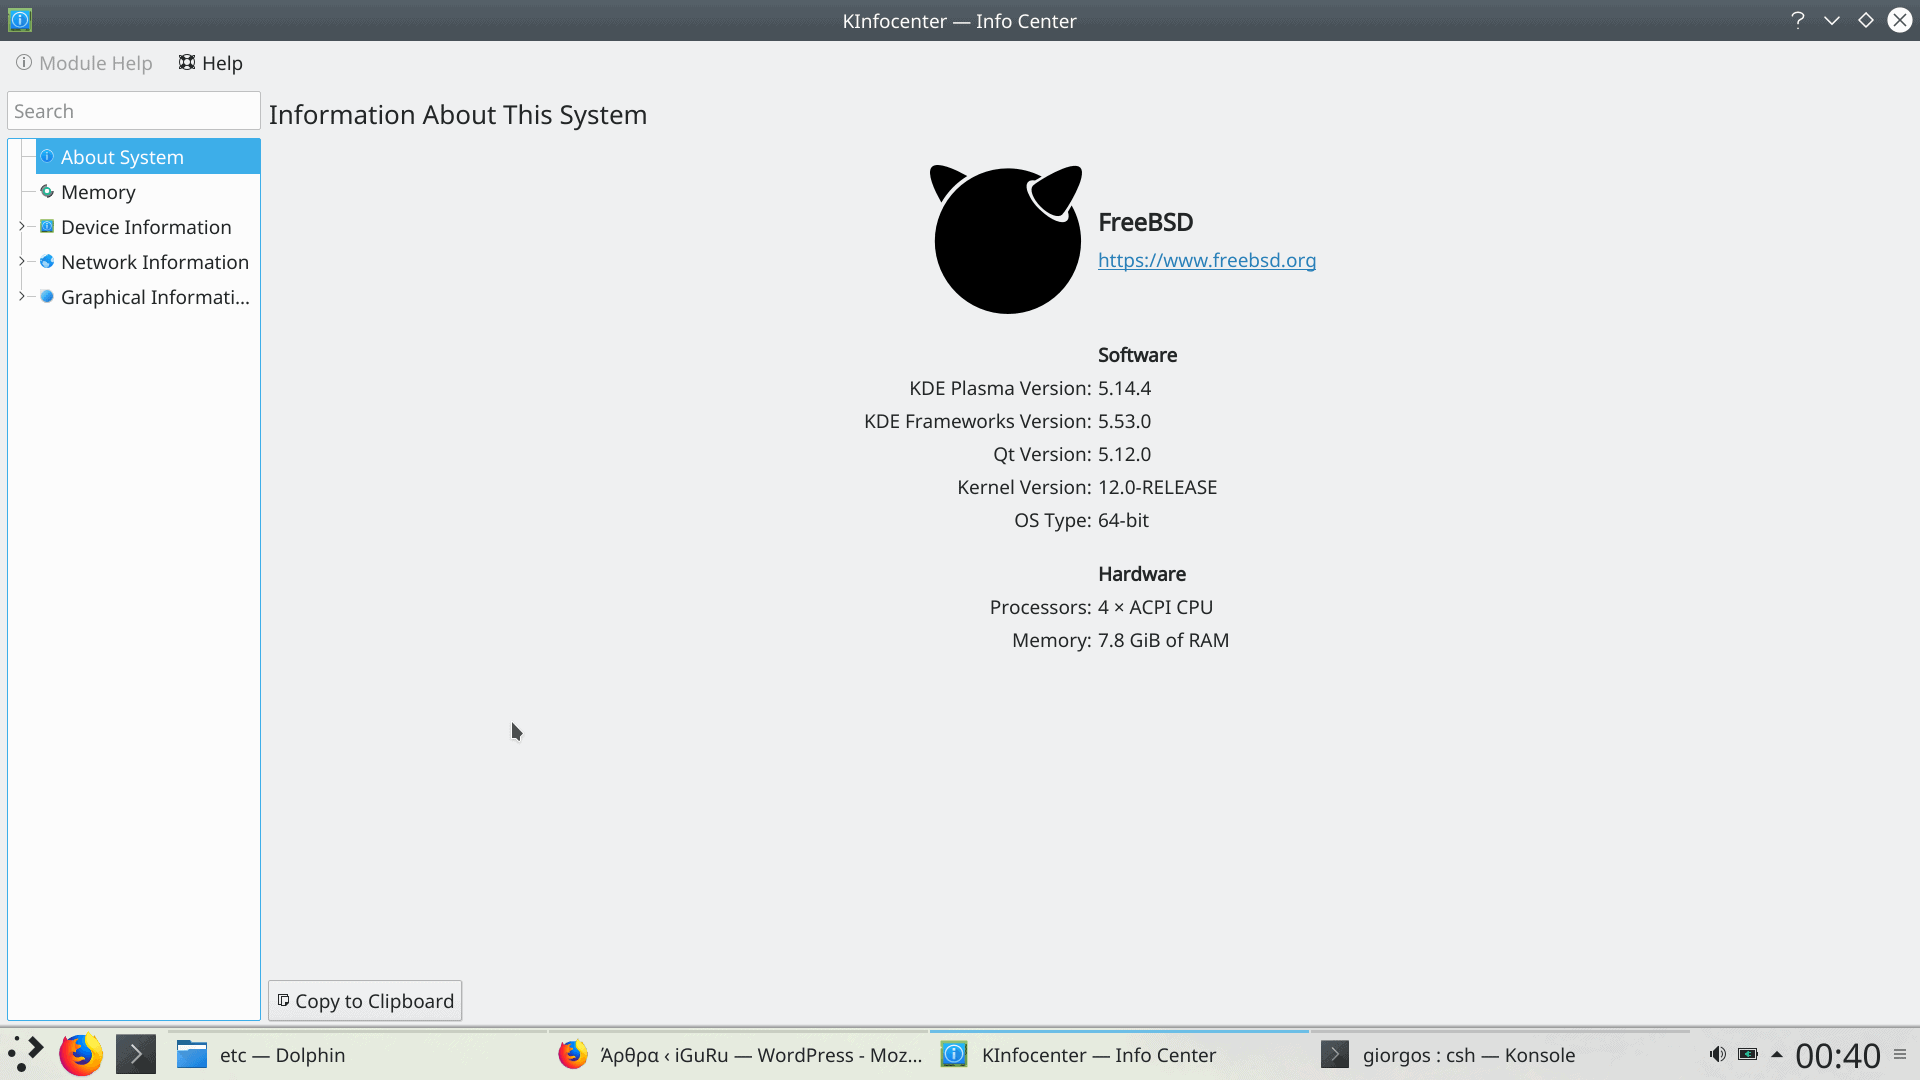Switch to the giorgos csh Konsole window

1500,1055
